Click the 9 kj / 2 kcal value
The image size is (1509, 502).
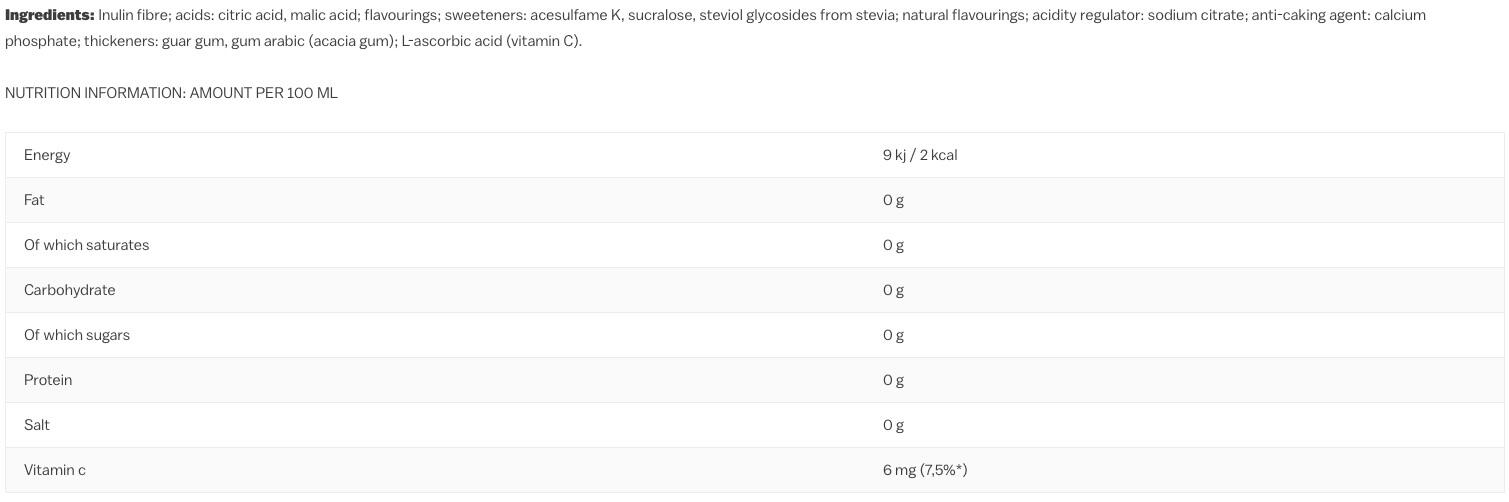tap(920, 155)
